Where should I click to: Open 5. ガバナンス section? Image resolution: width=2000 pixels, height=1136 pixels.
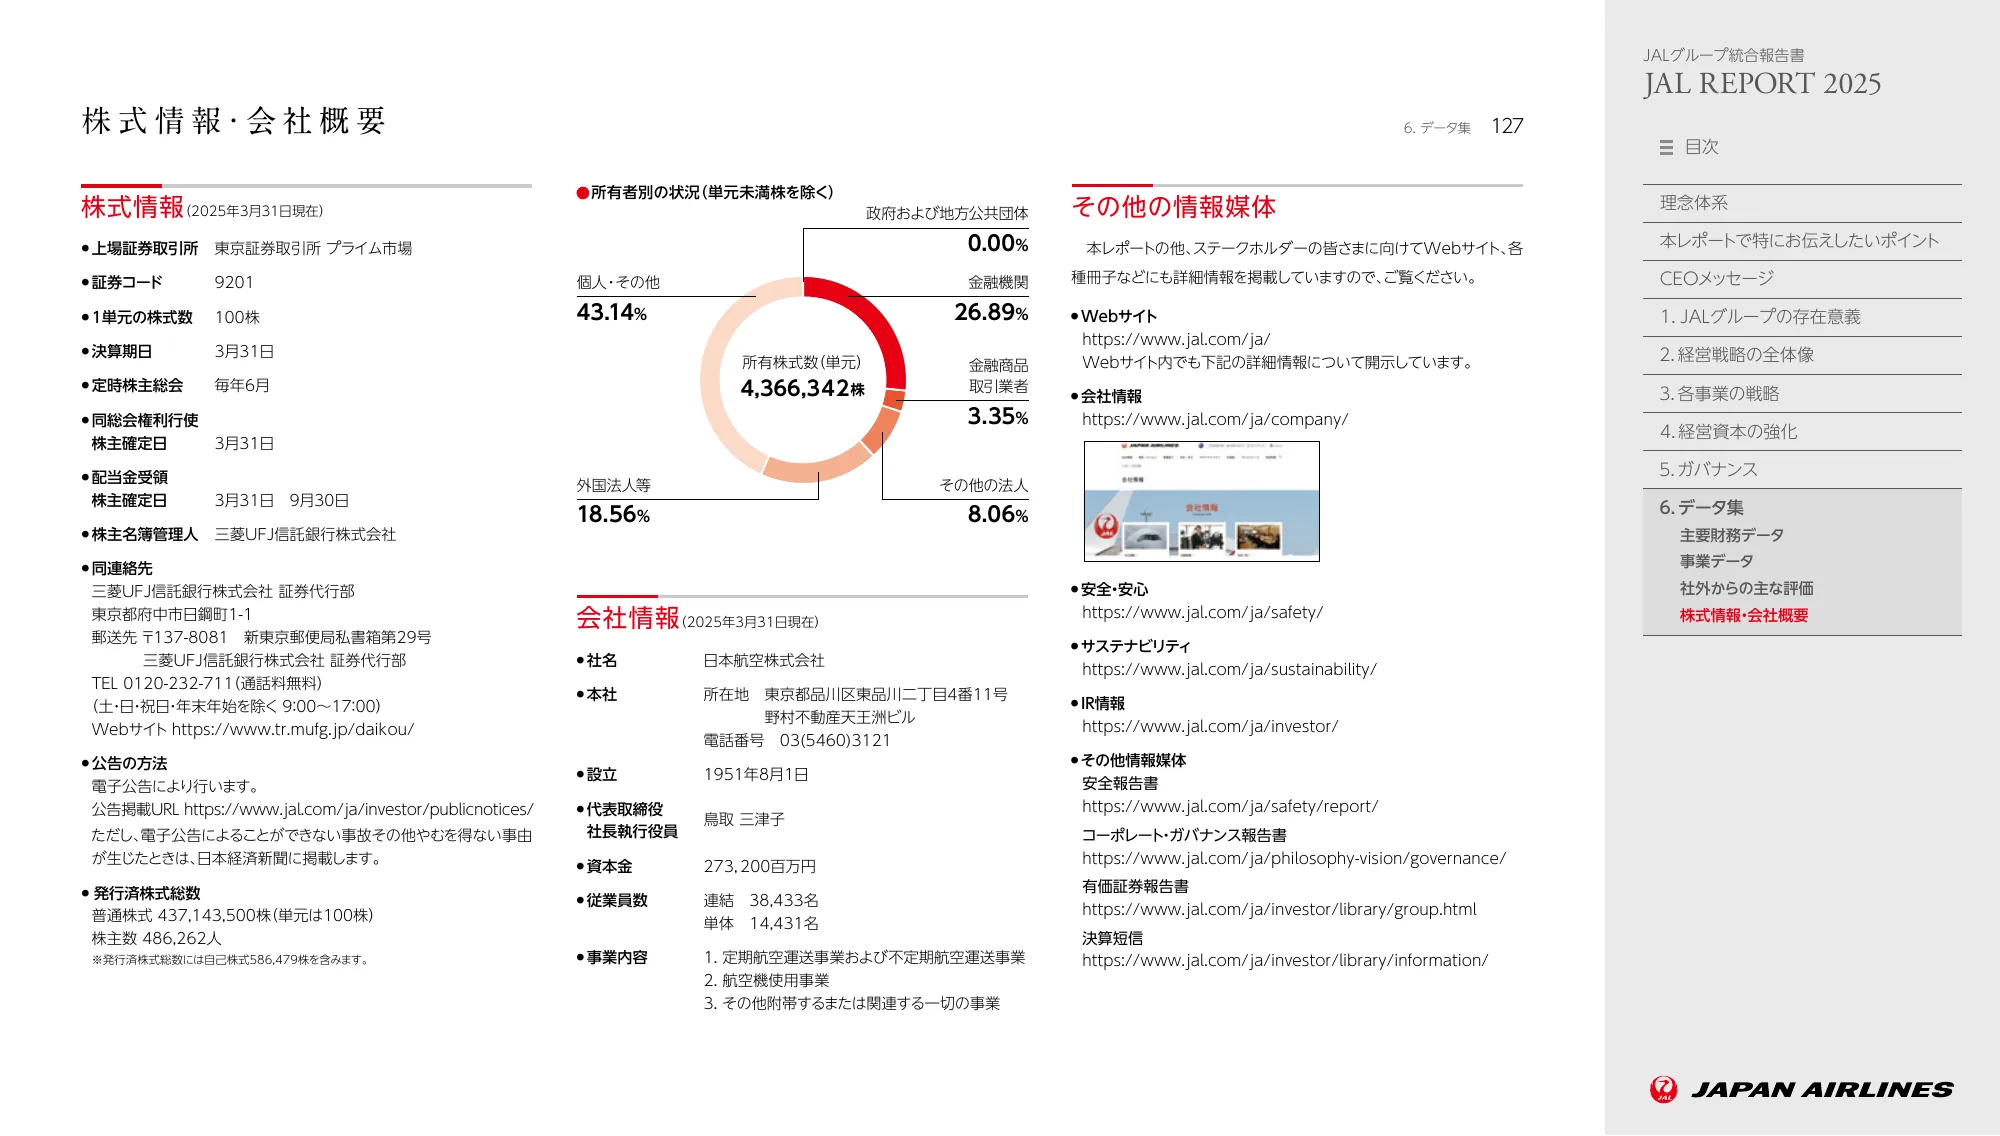1802,470
